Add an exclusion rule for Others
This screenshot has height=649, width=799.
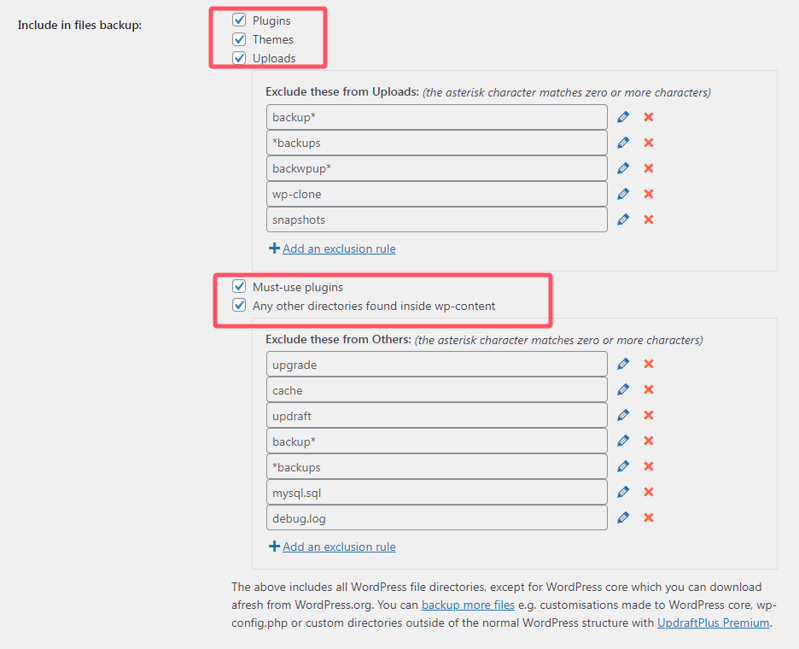point(338,547)
